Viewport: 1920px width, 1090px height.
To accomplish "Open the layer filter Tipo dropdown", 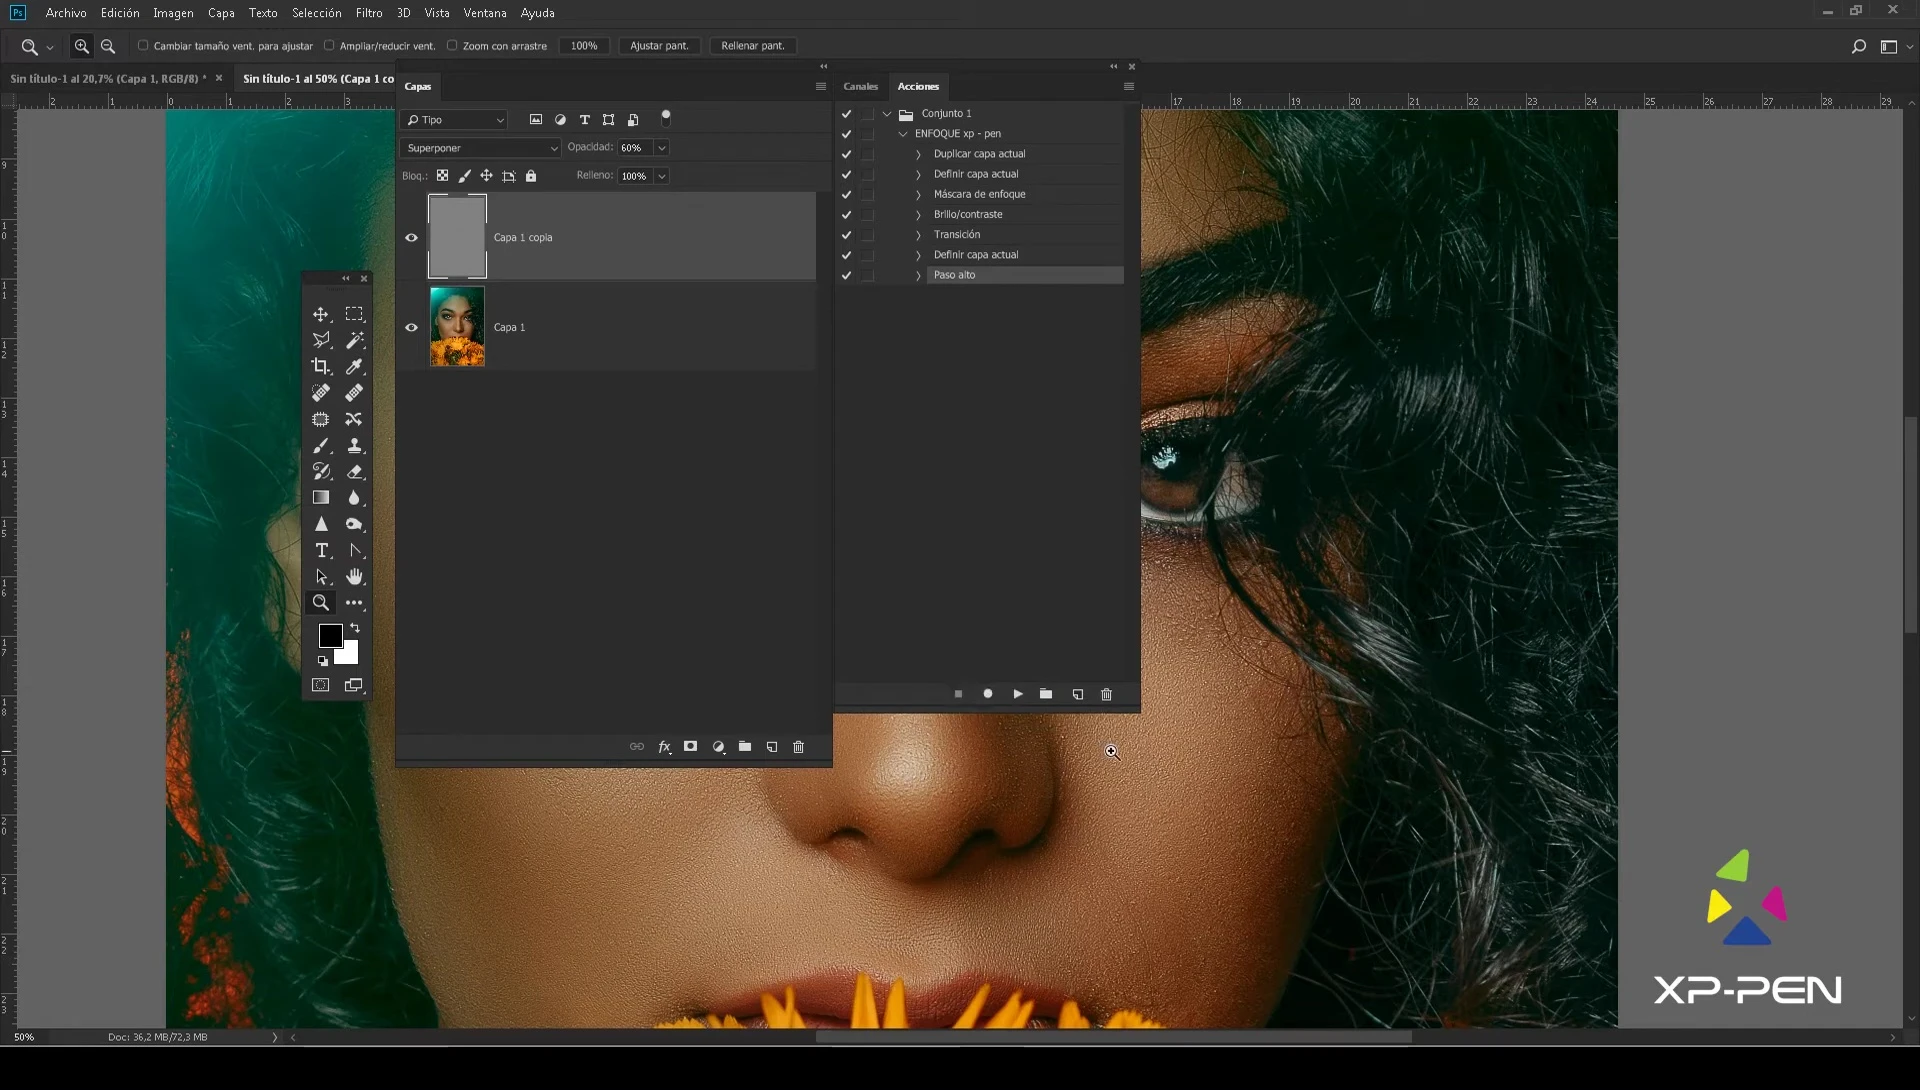I will (454, 120).
